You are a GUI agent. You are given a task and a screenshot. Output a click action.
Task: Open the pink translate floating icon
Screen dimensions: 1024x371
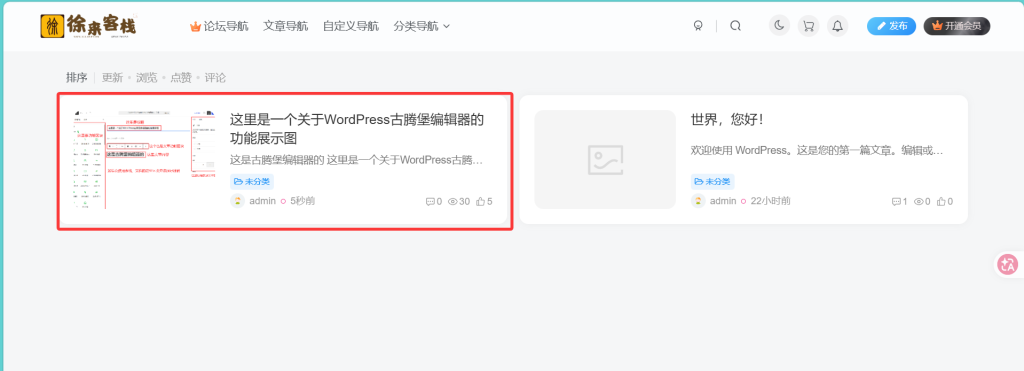pos(1008,265)
